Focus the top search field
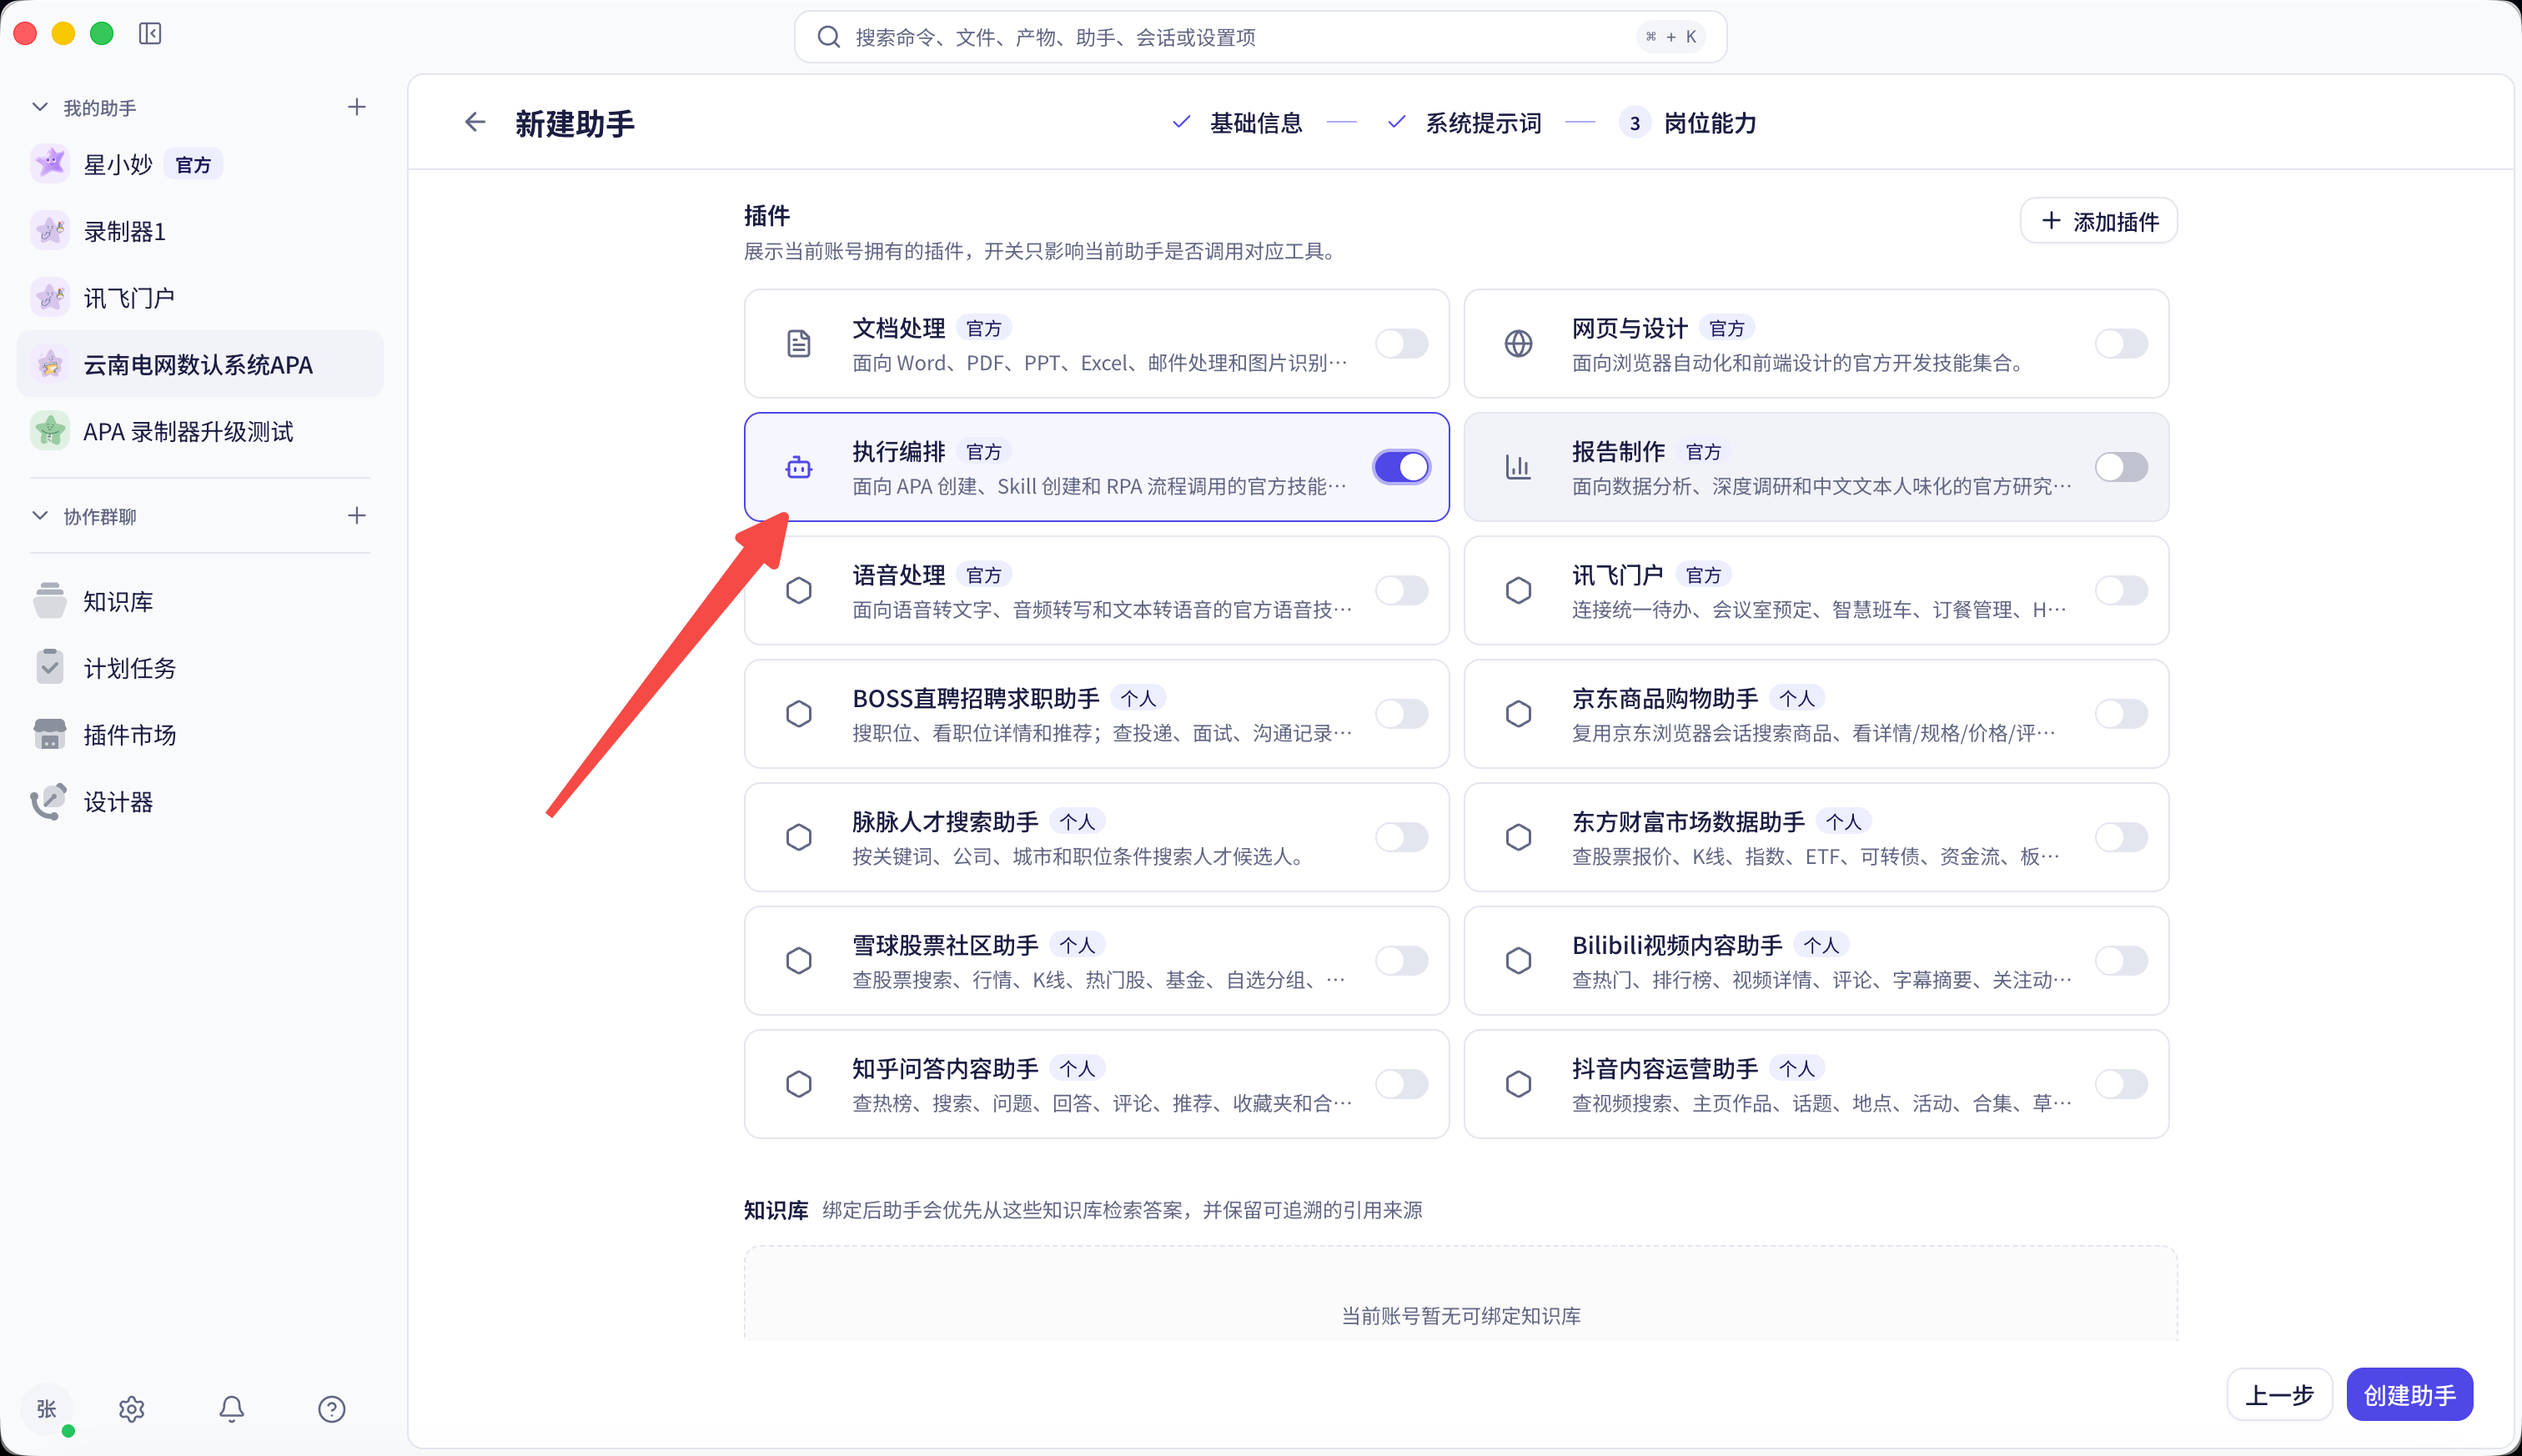 [x=1260, y=37]
